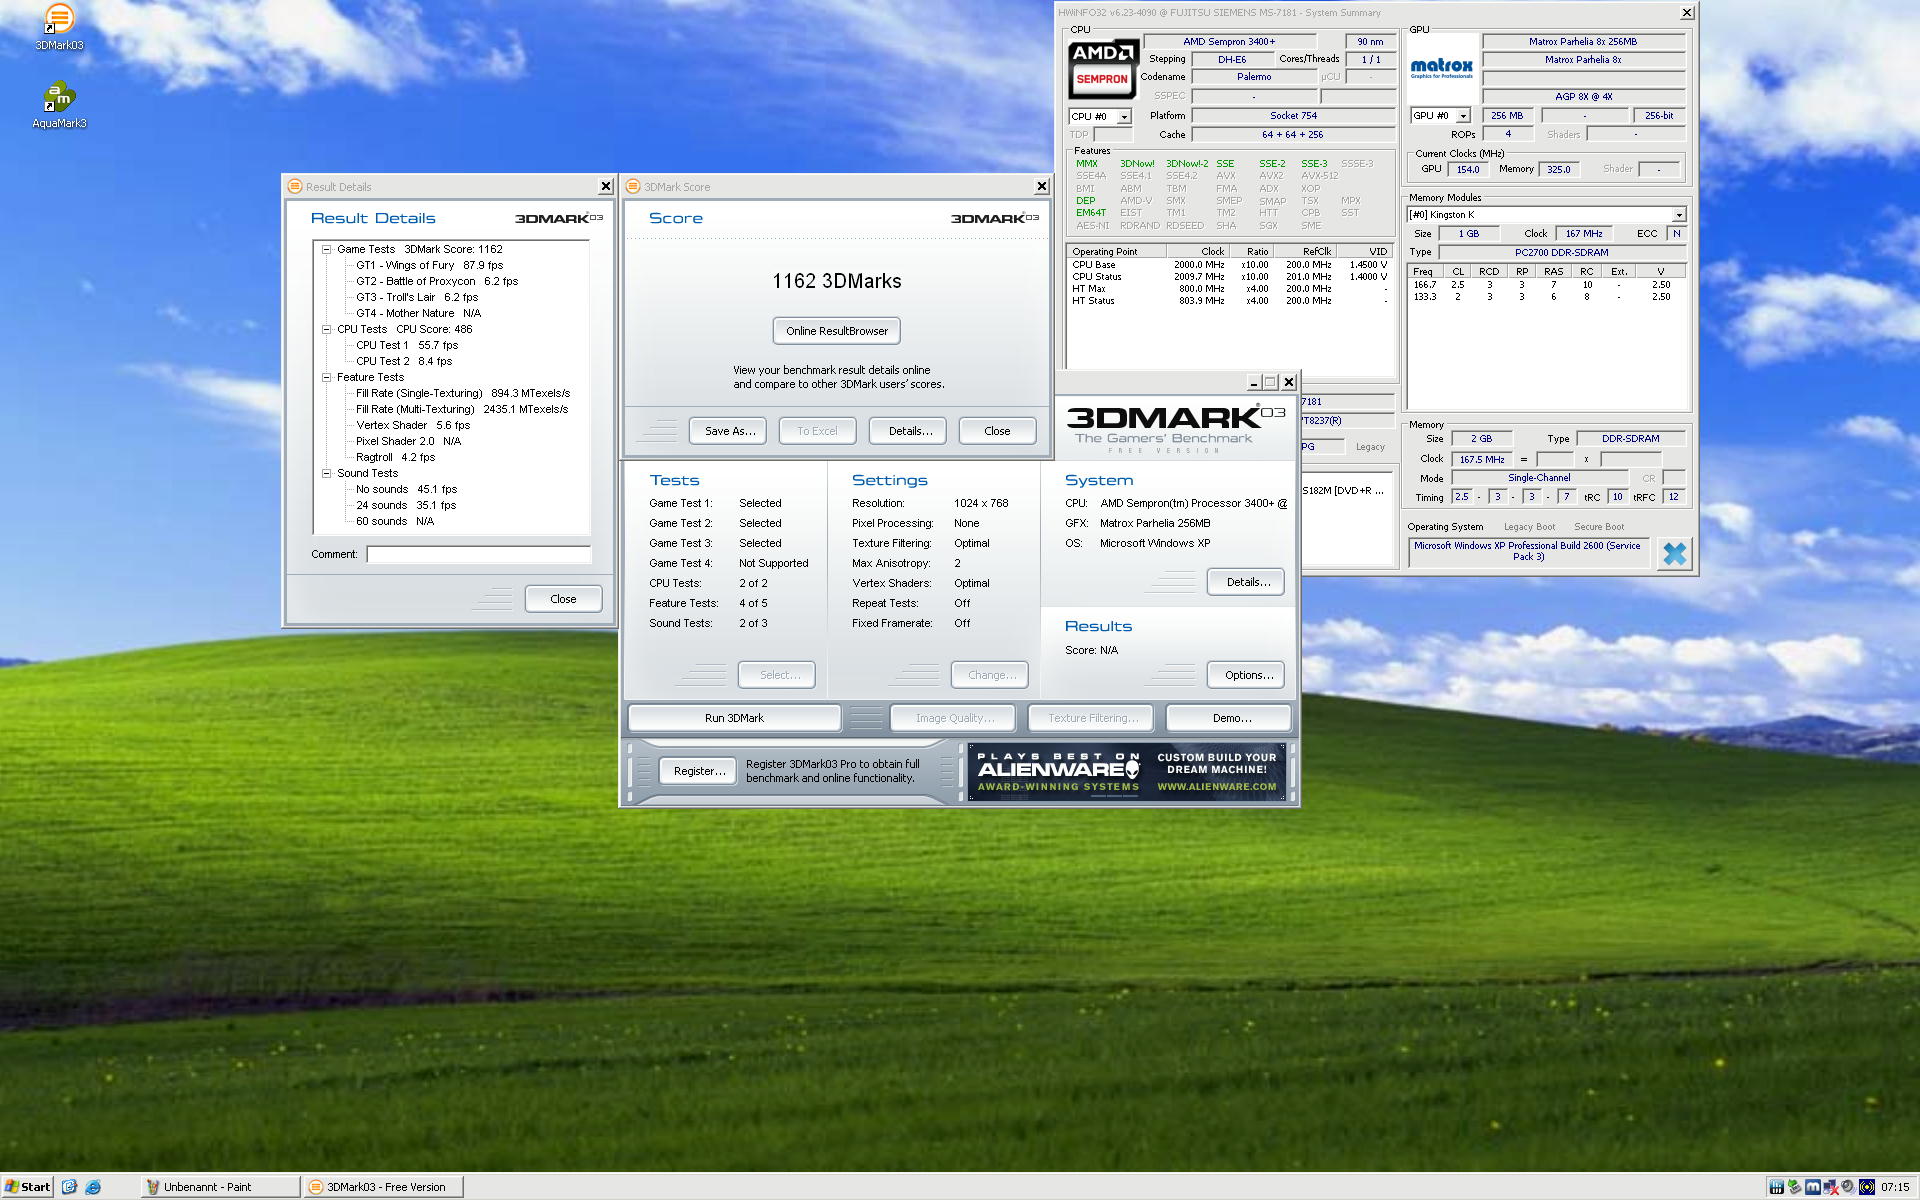
Task: Open the Kingston memory module dropdown
Action: (1680, 214)
